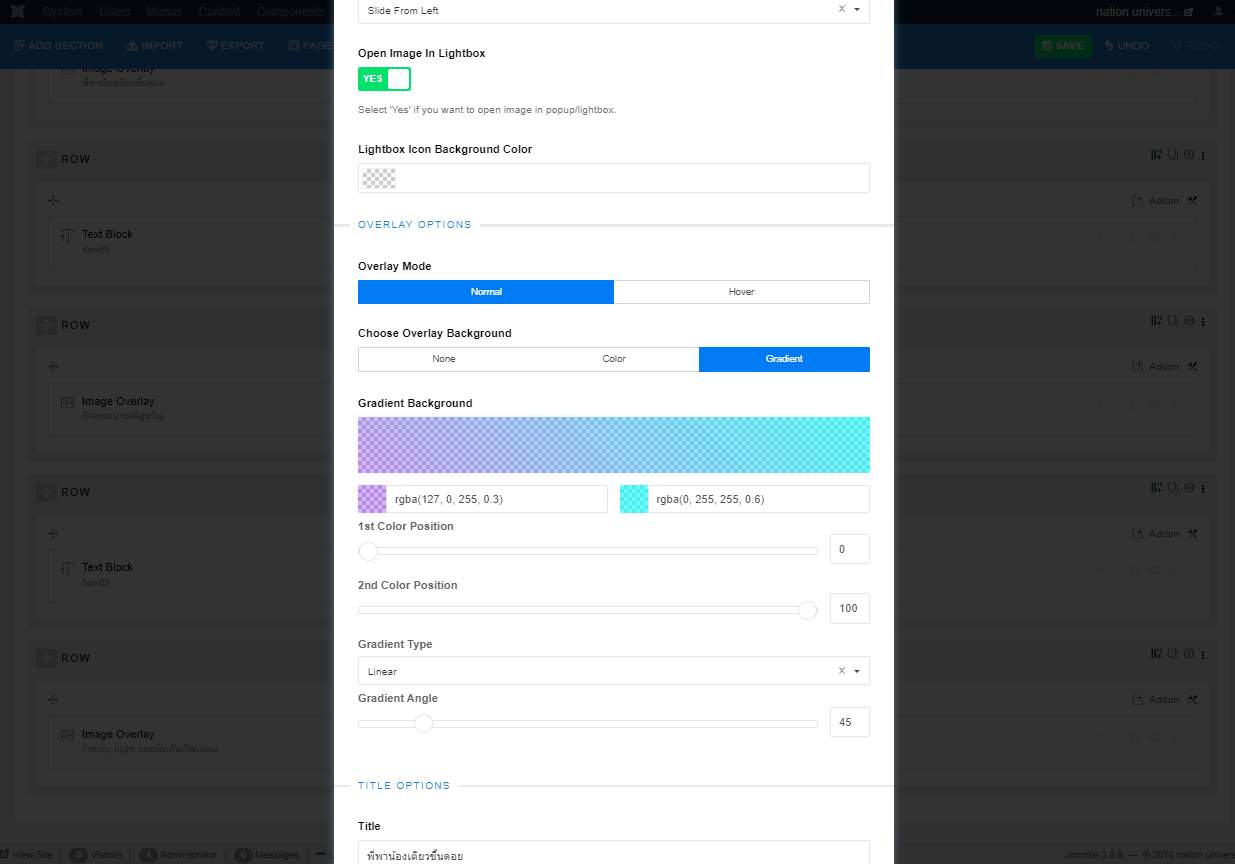
Task: Click the Export toolbar icon
Action: point(212,46)
